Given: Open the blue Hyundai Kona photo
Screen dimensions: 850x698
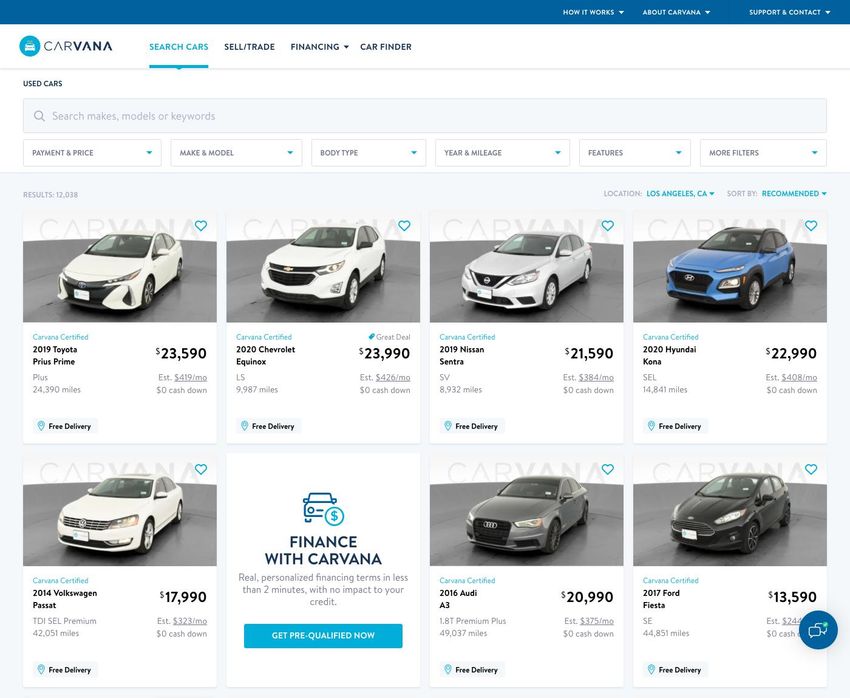Looking at the screenshot, I should pyautogui.click(x=730, y=267).
